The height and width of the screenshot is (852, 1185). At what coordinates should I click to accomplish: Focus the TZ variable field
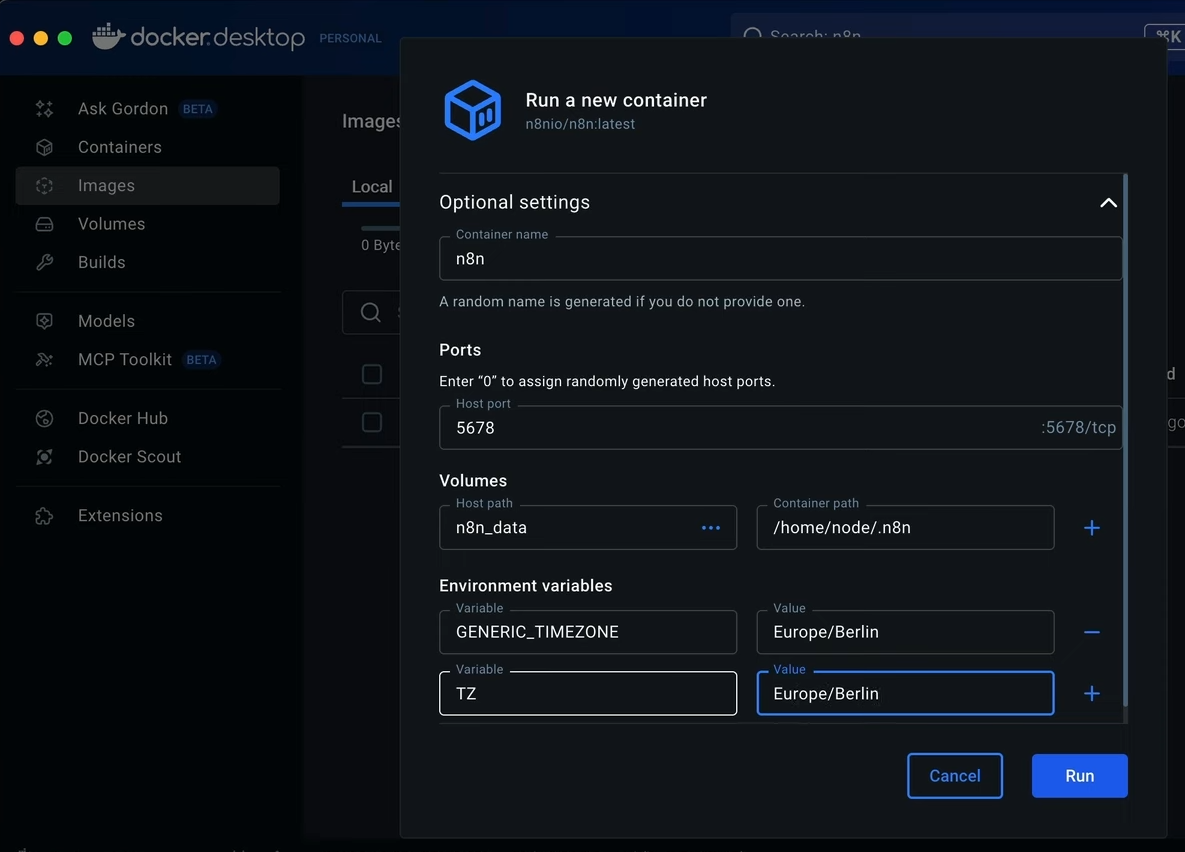tap(588, 693)
